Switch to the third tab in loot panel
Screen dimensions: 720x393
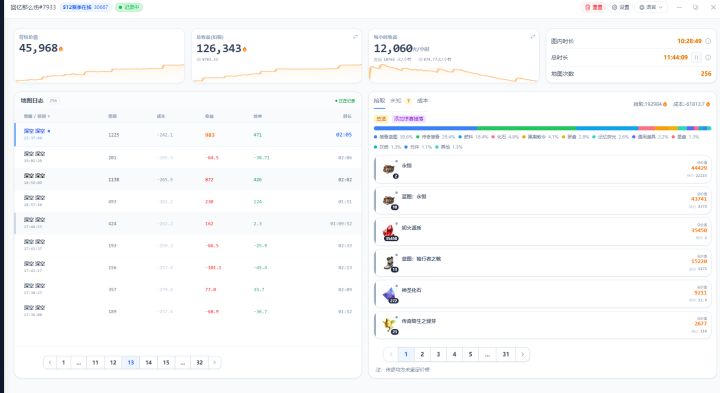click(x=422, y=101)
